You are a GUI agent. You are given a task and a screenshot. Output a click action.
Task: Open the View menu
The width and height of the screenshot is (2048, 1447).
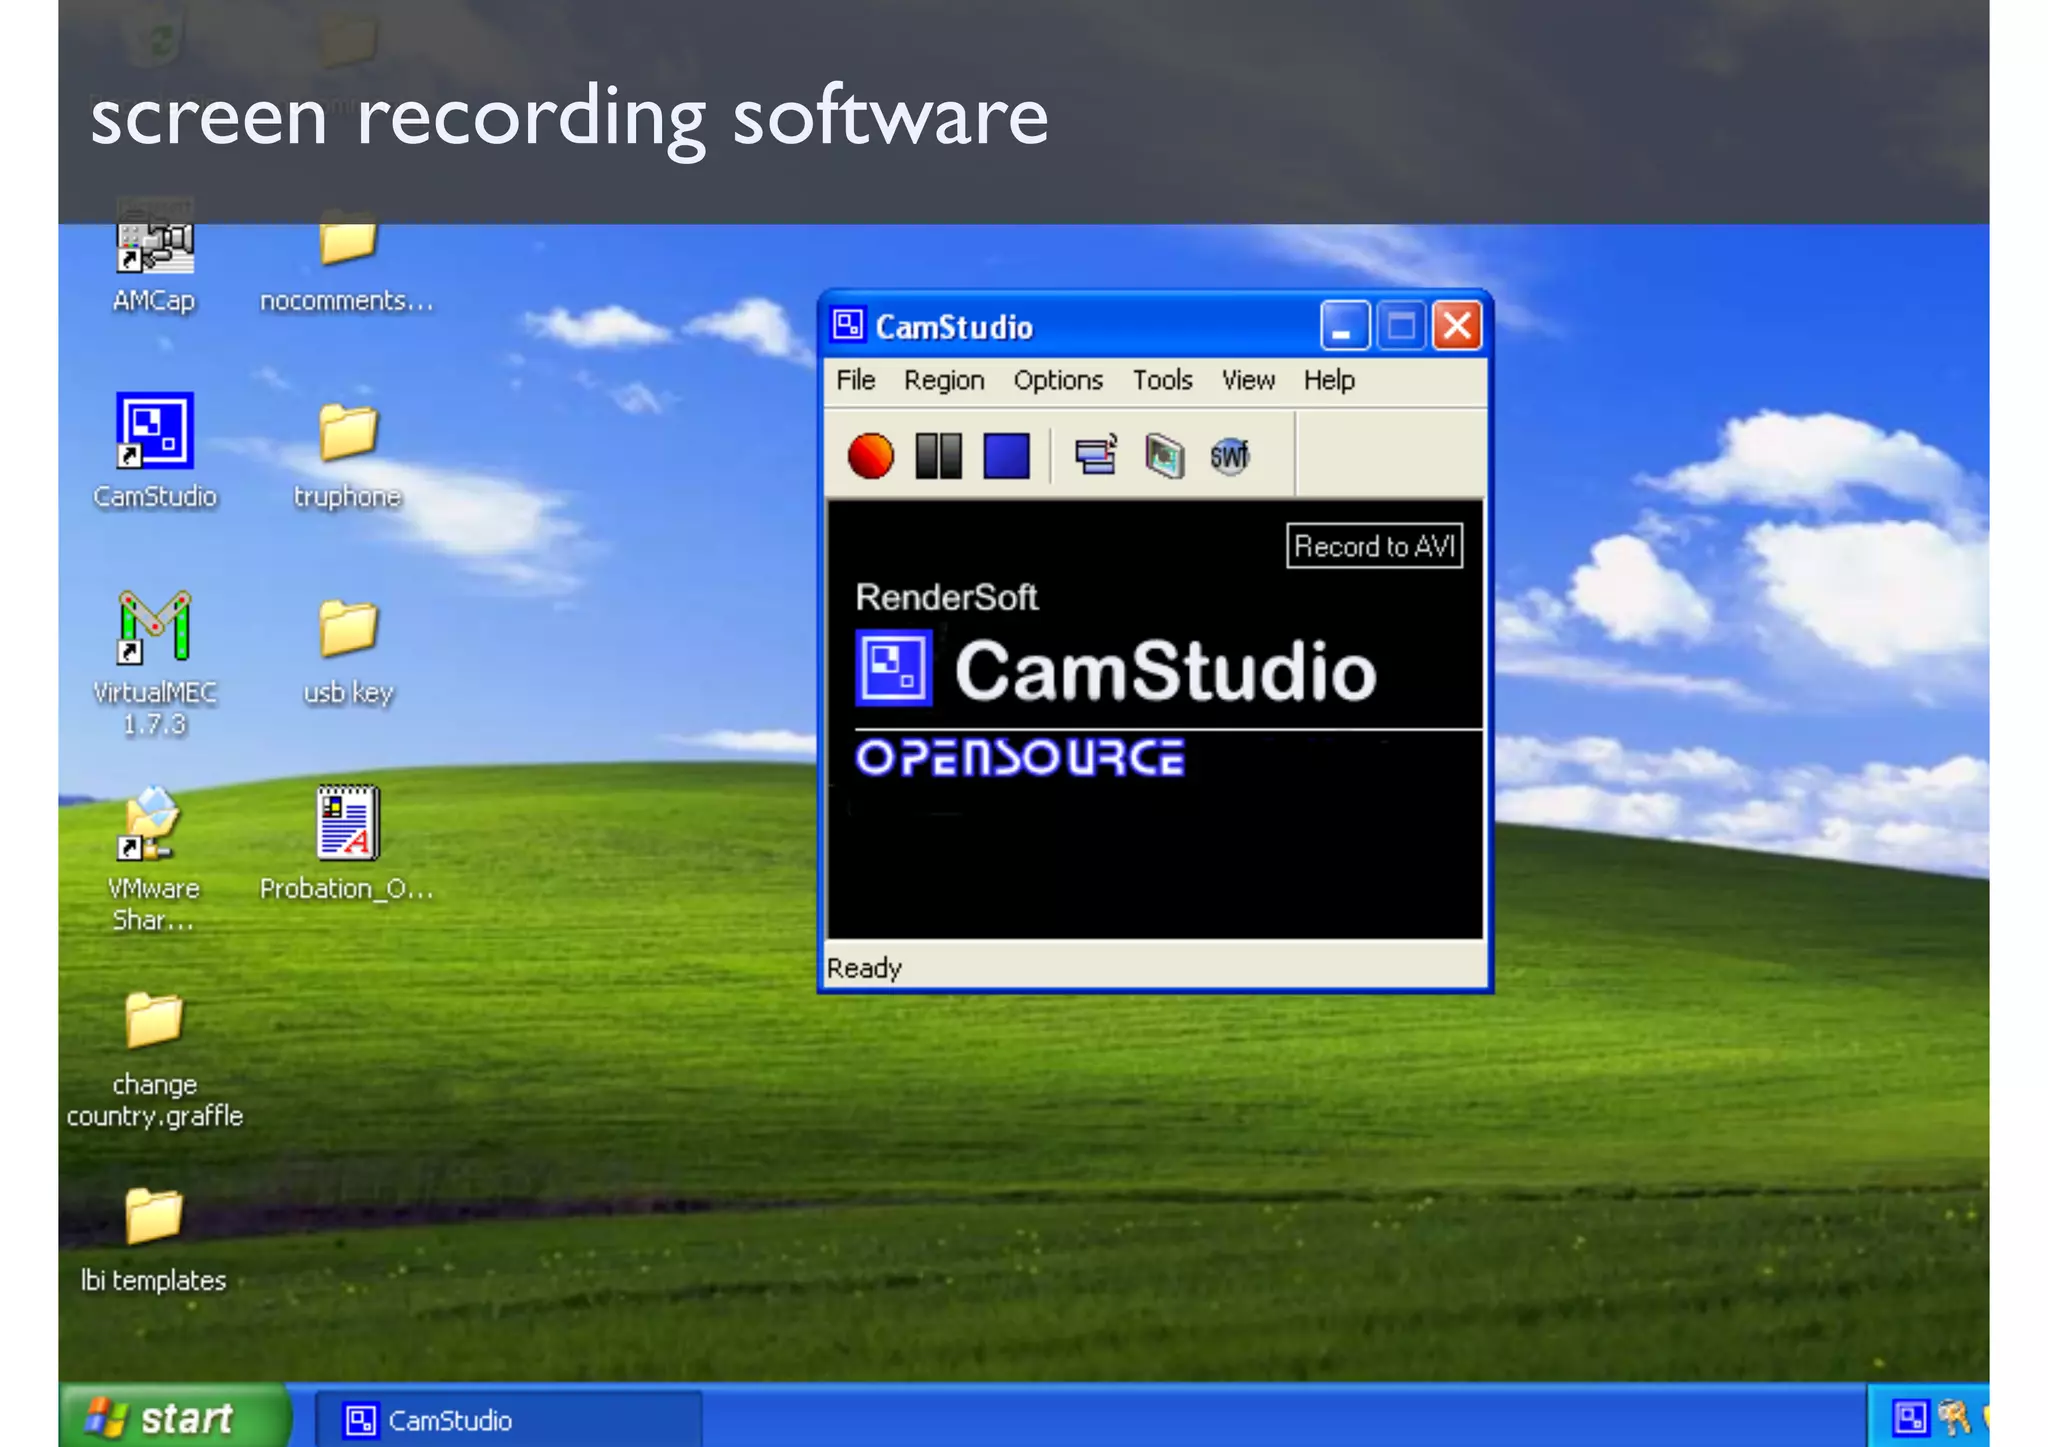1248,380
